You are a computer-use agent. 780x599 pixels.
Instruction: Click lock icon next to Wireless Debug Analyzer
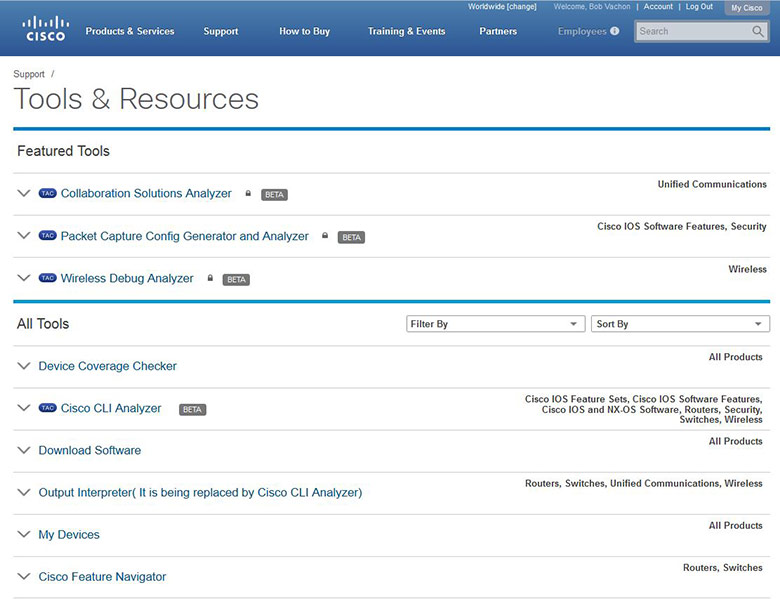(210, 279)
